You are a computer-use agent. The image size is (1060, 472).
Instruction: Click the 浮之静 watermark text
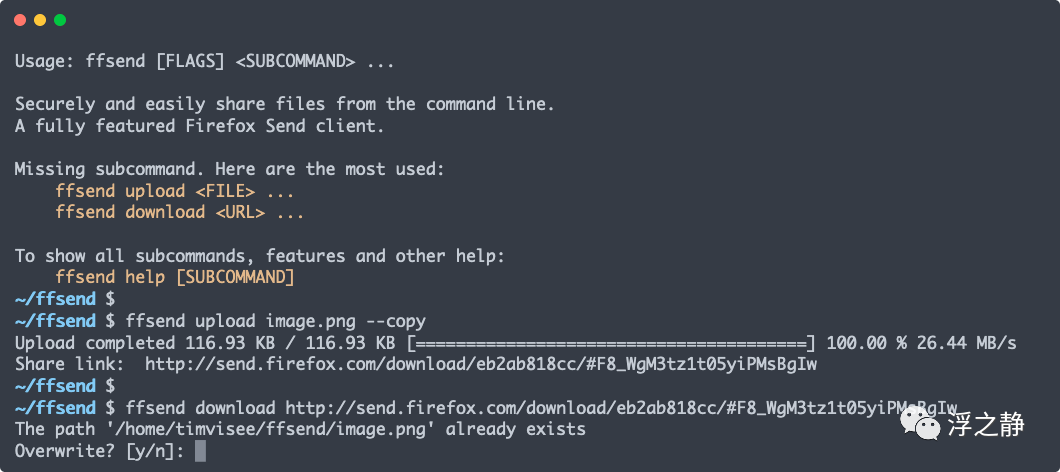(986, 426)
